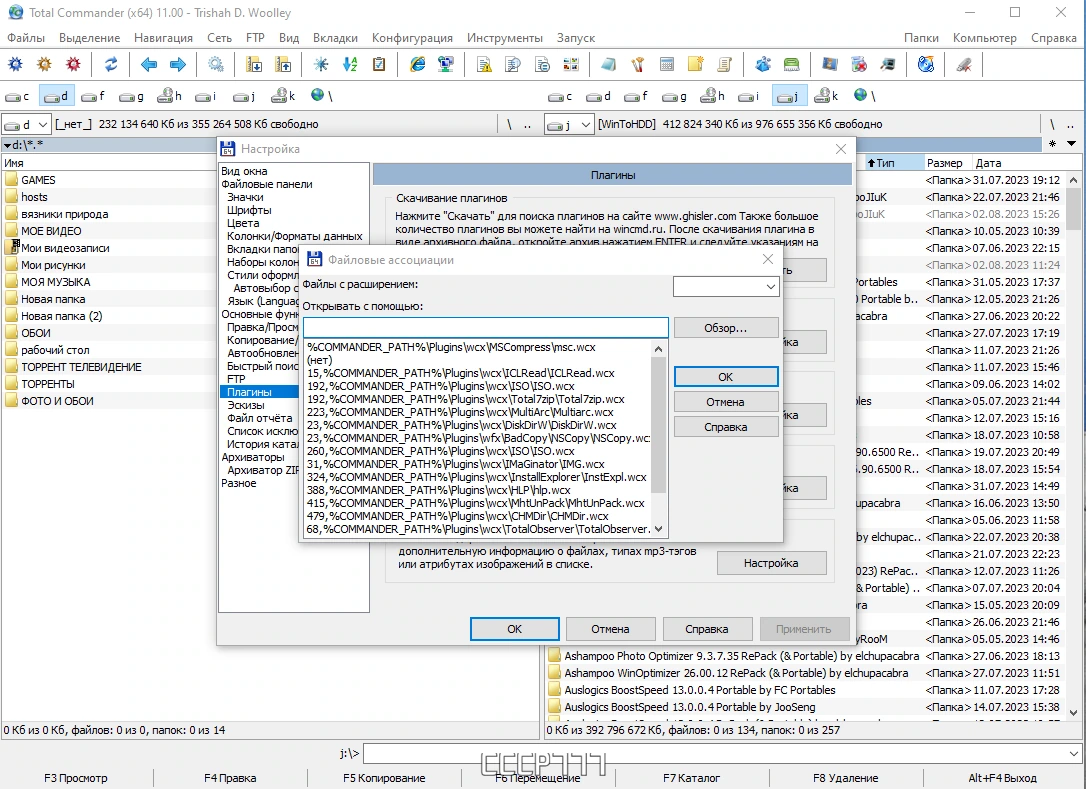This screenshot has height=789, width=1086.
Task: Click the scroll document toolbar icon
Action: click(x=724, y=64)
